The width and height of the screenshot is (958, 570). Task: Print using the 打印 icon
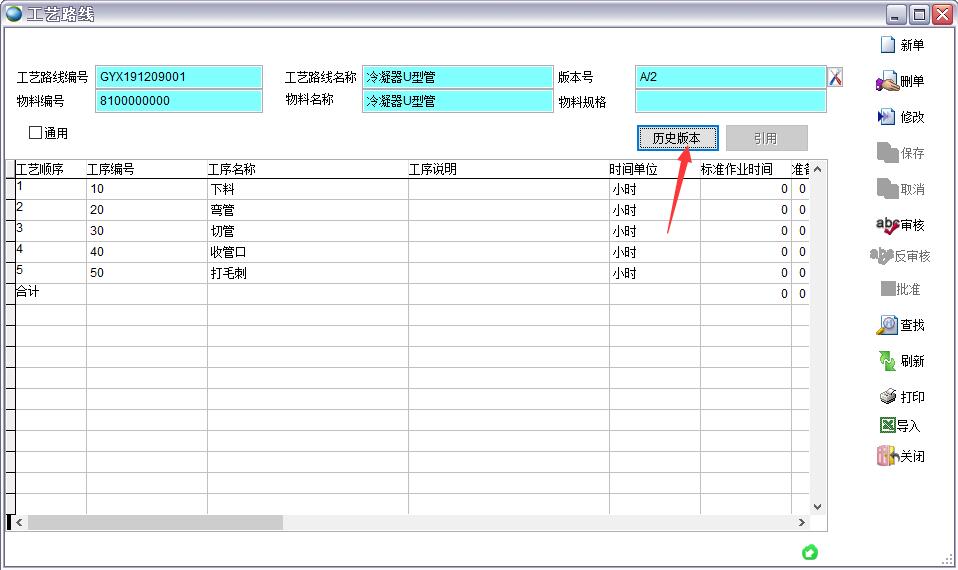tap(887, 397)
